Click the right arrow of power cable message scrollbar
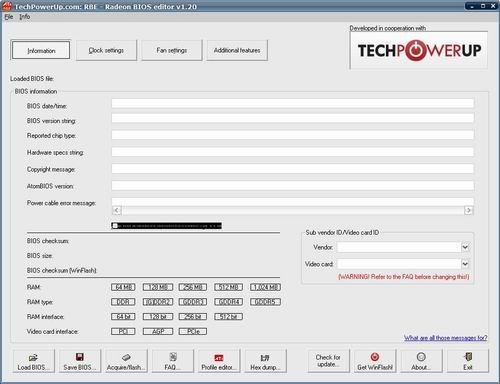 coord(468,210)
